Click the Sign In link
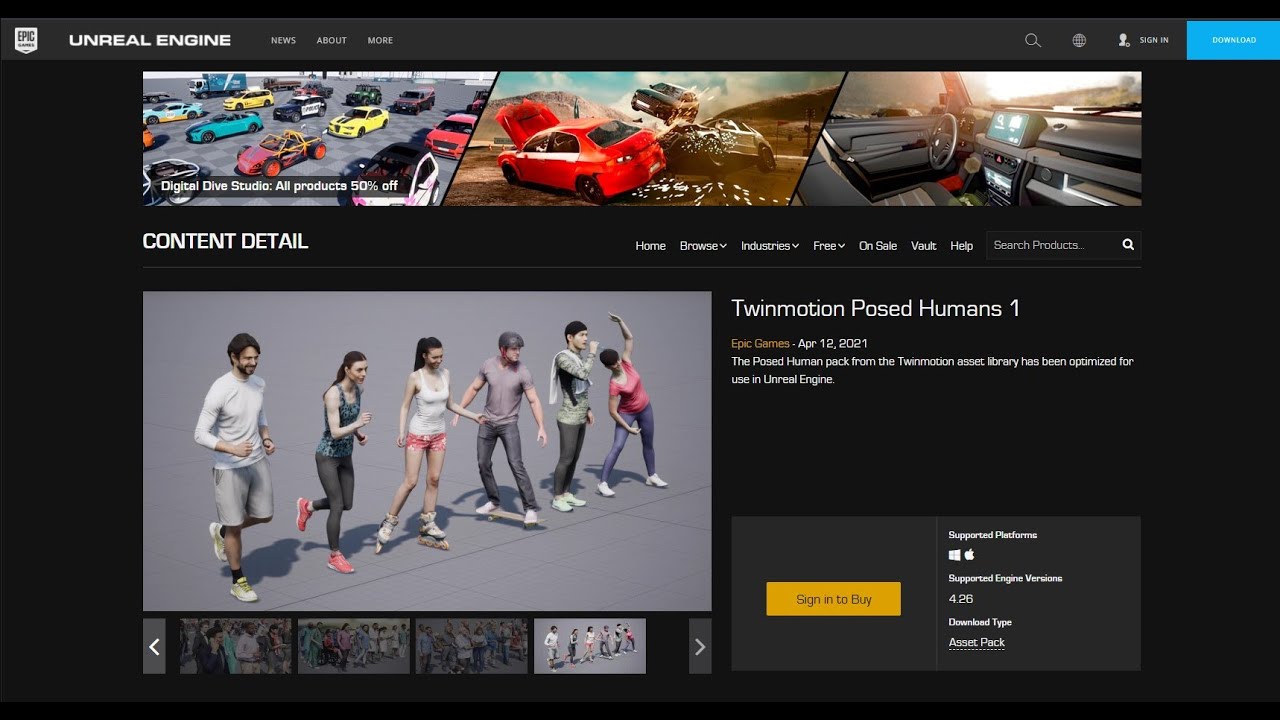 [1154, 40]
